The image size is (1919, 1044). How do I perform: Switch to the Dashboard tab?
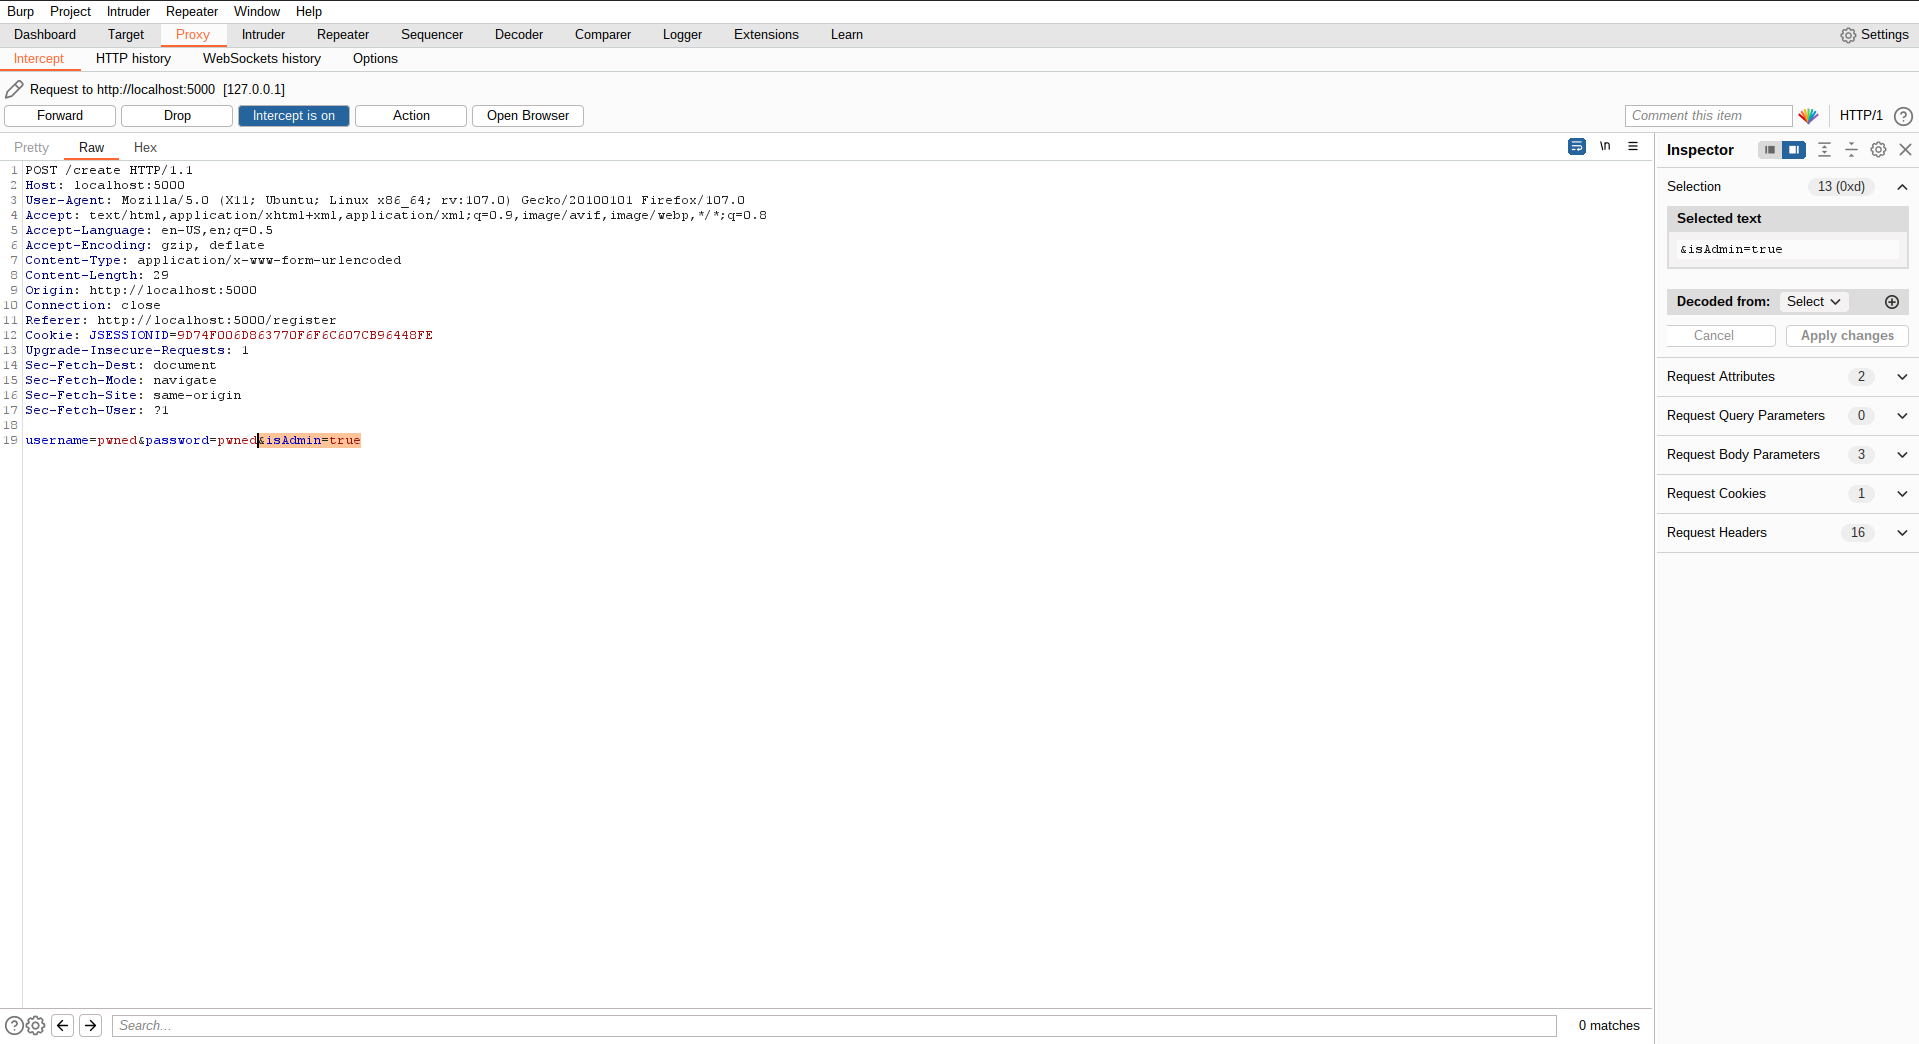pyautogui.click(x=45, y=35)
